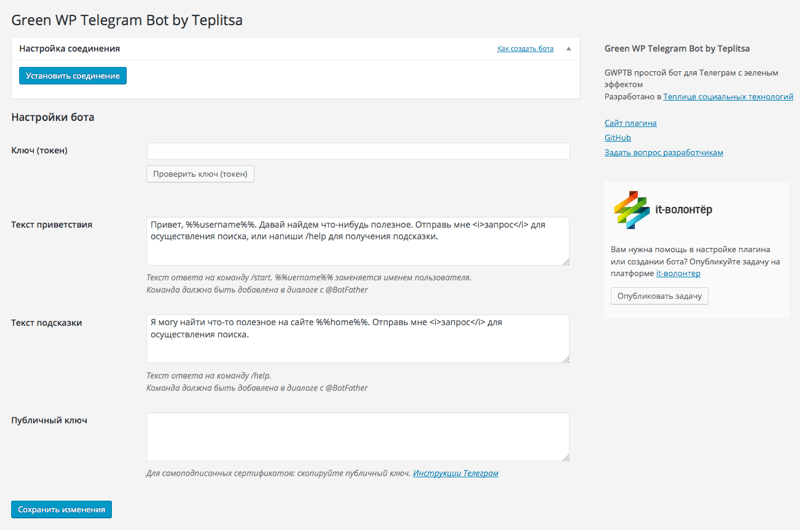
Task: Collapse the Настройка соединения panel arrow
Action: (x=569, y=48)
